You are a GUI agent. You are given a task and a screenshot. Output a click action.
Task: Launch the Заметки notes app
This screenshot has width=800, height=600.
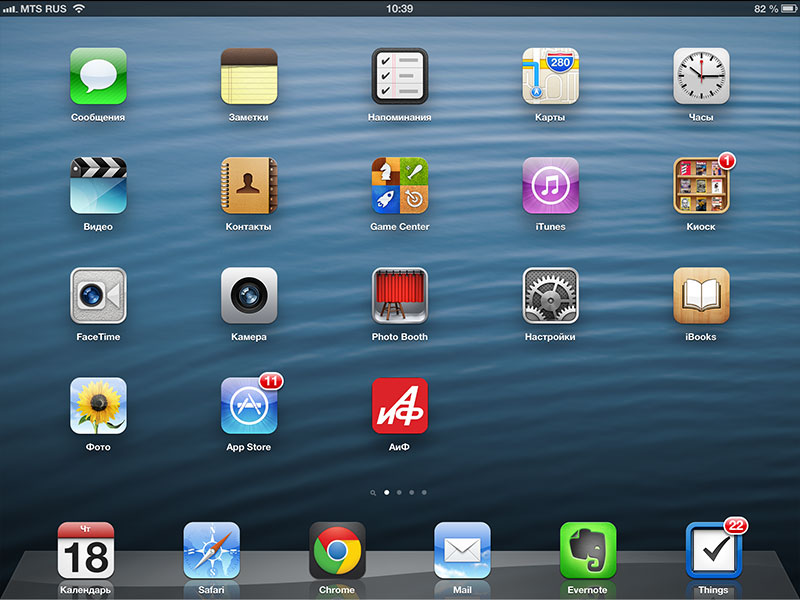pos(249,77)
